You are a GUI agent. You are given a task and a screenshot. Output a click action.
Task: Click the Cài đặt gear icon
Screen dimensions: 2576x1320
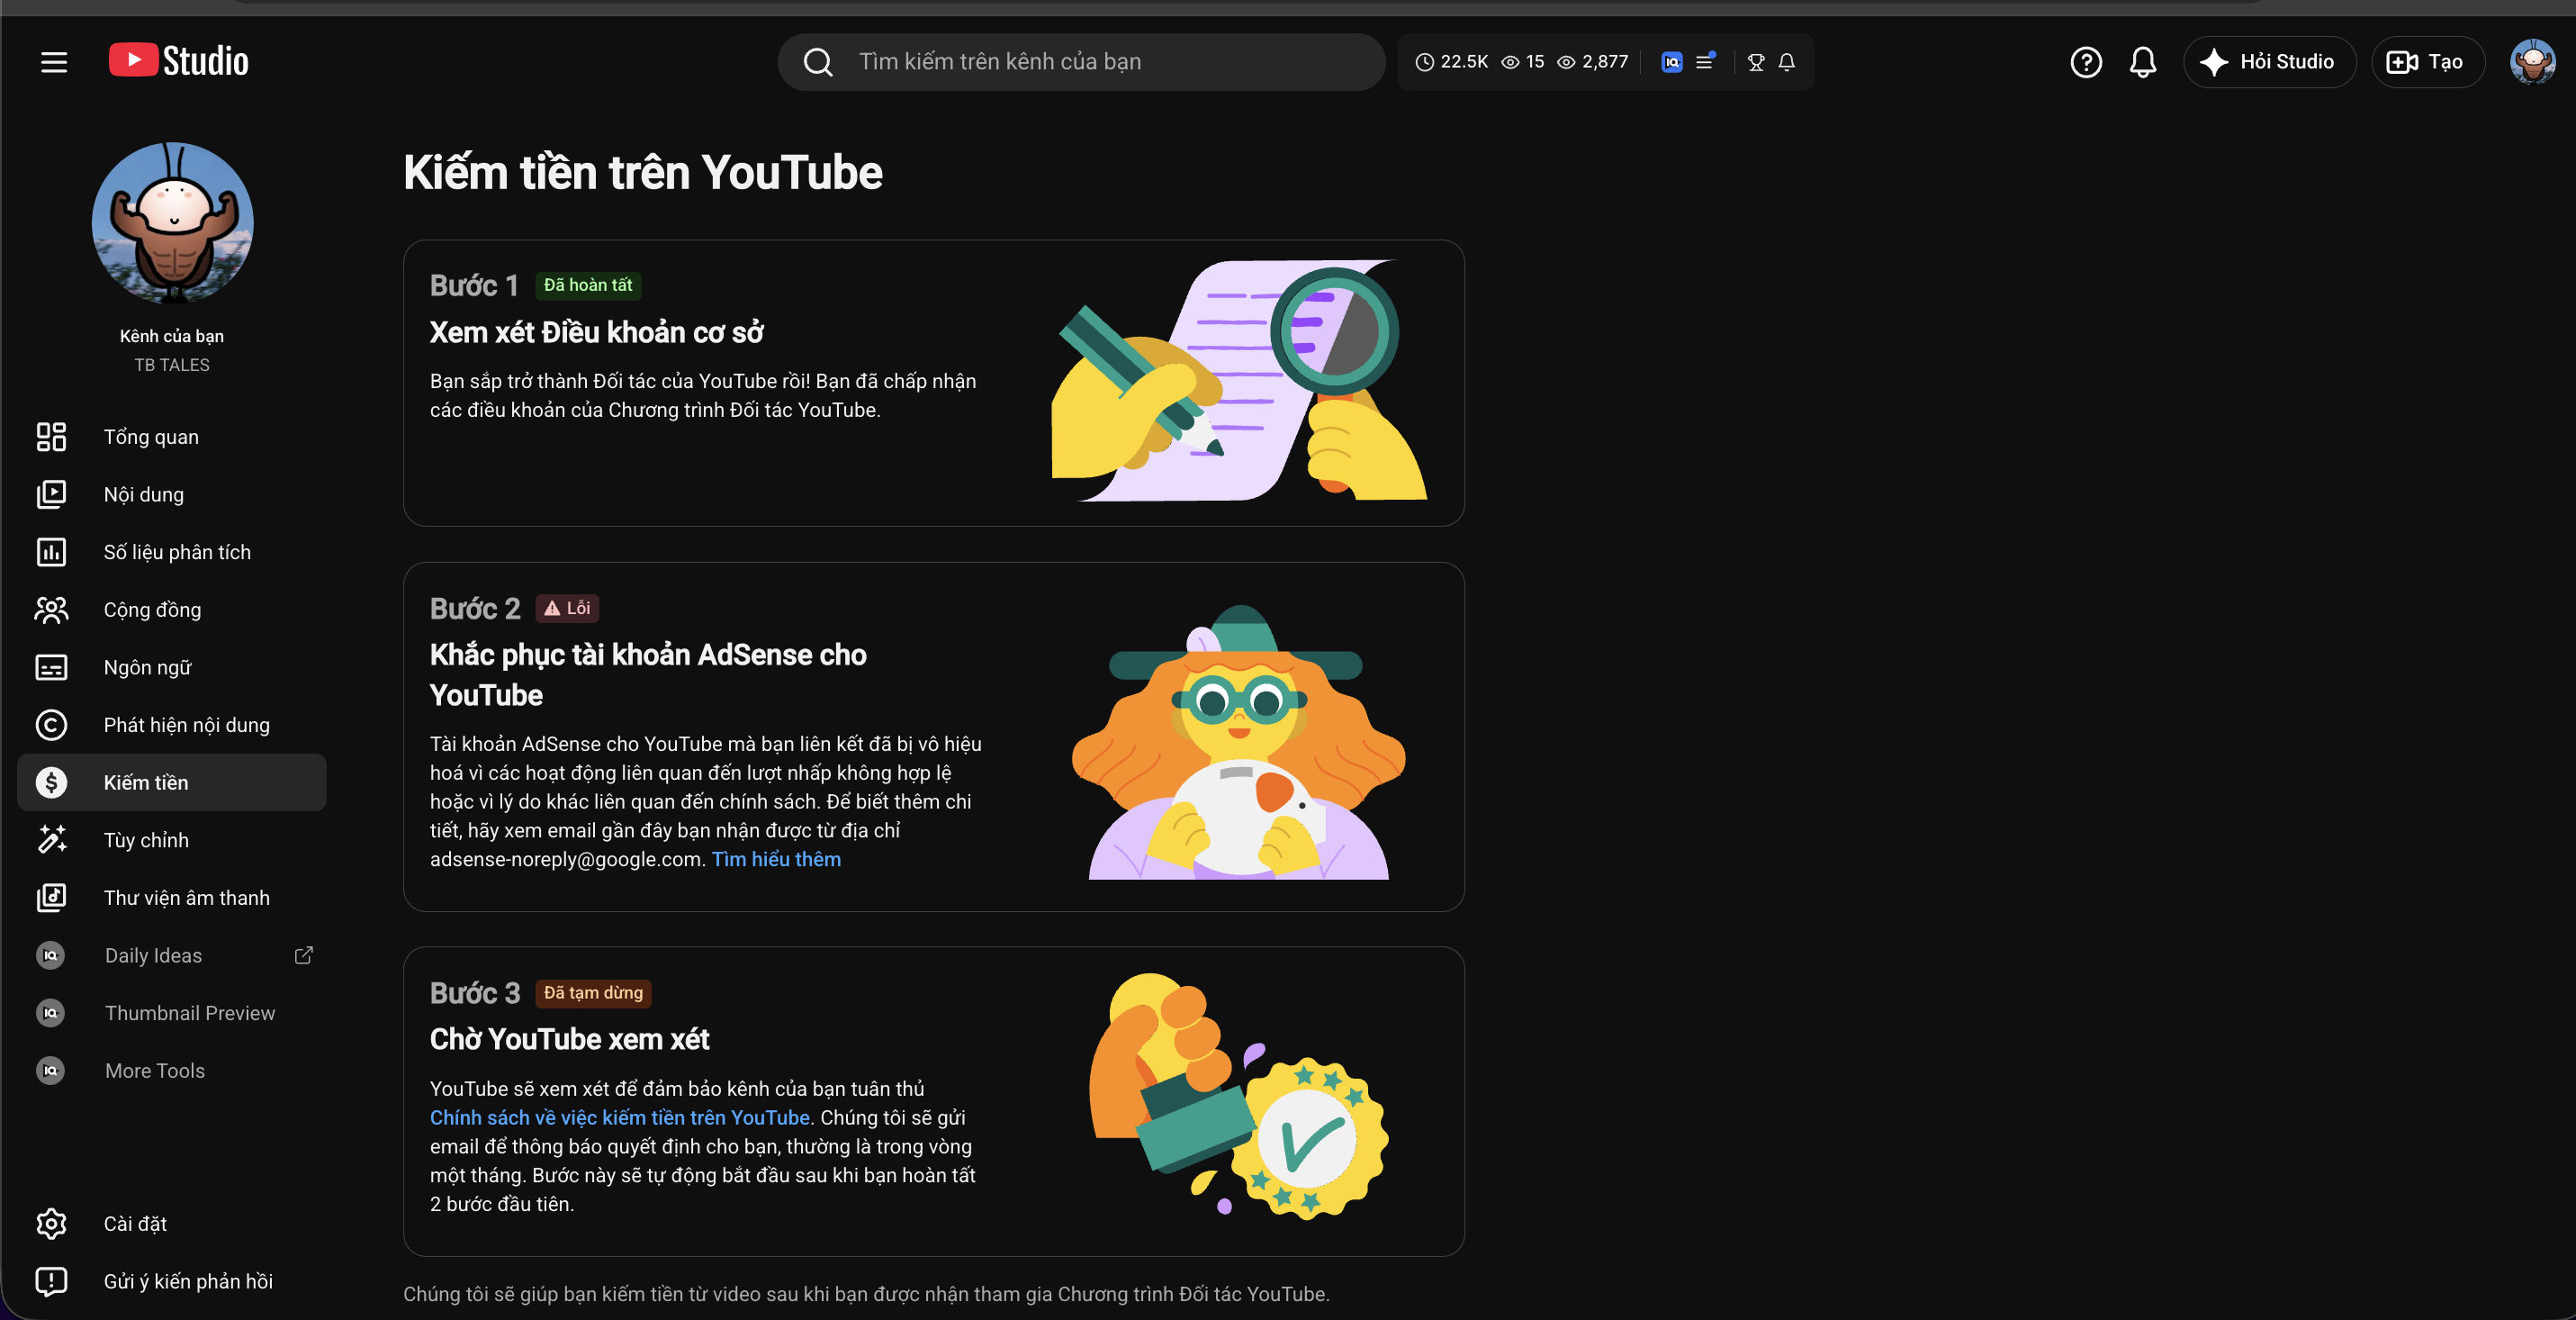click(51, 1224)
